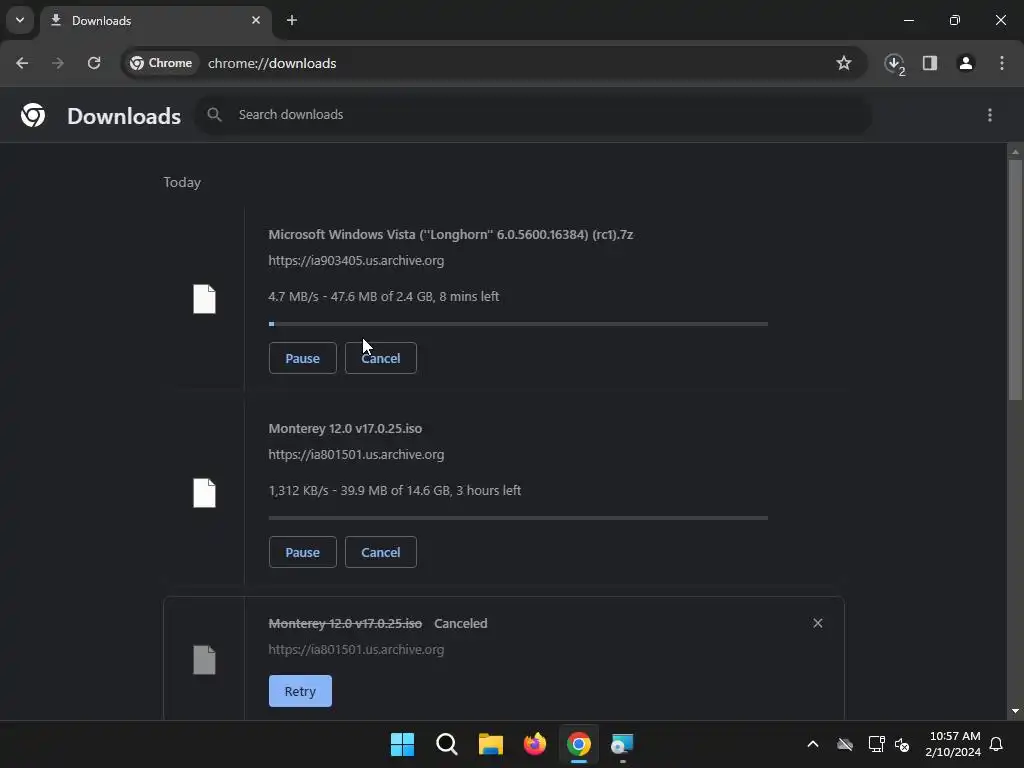Image resolution: width=1024 pixels, height=768 pixels.
Task: Reload the downloads page
Action: point(94,63)
